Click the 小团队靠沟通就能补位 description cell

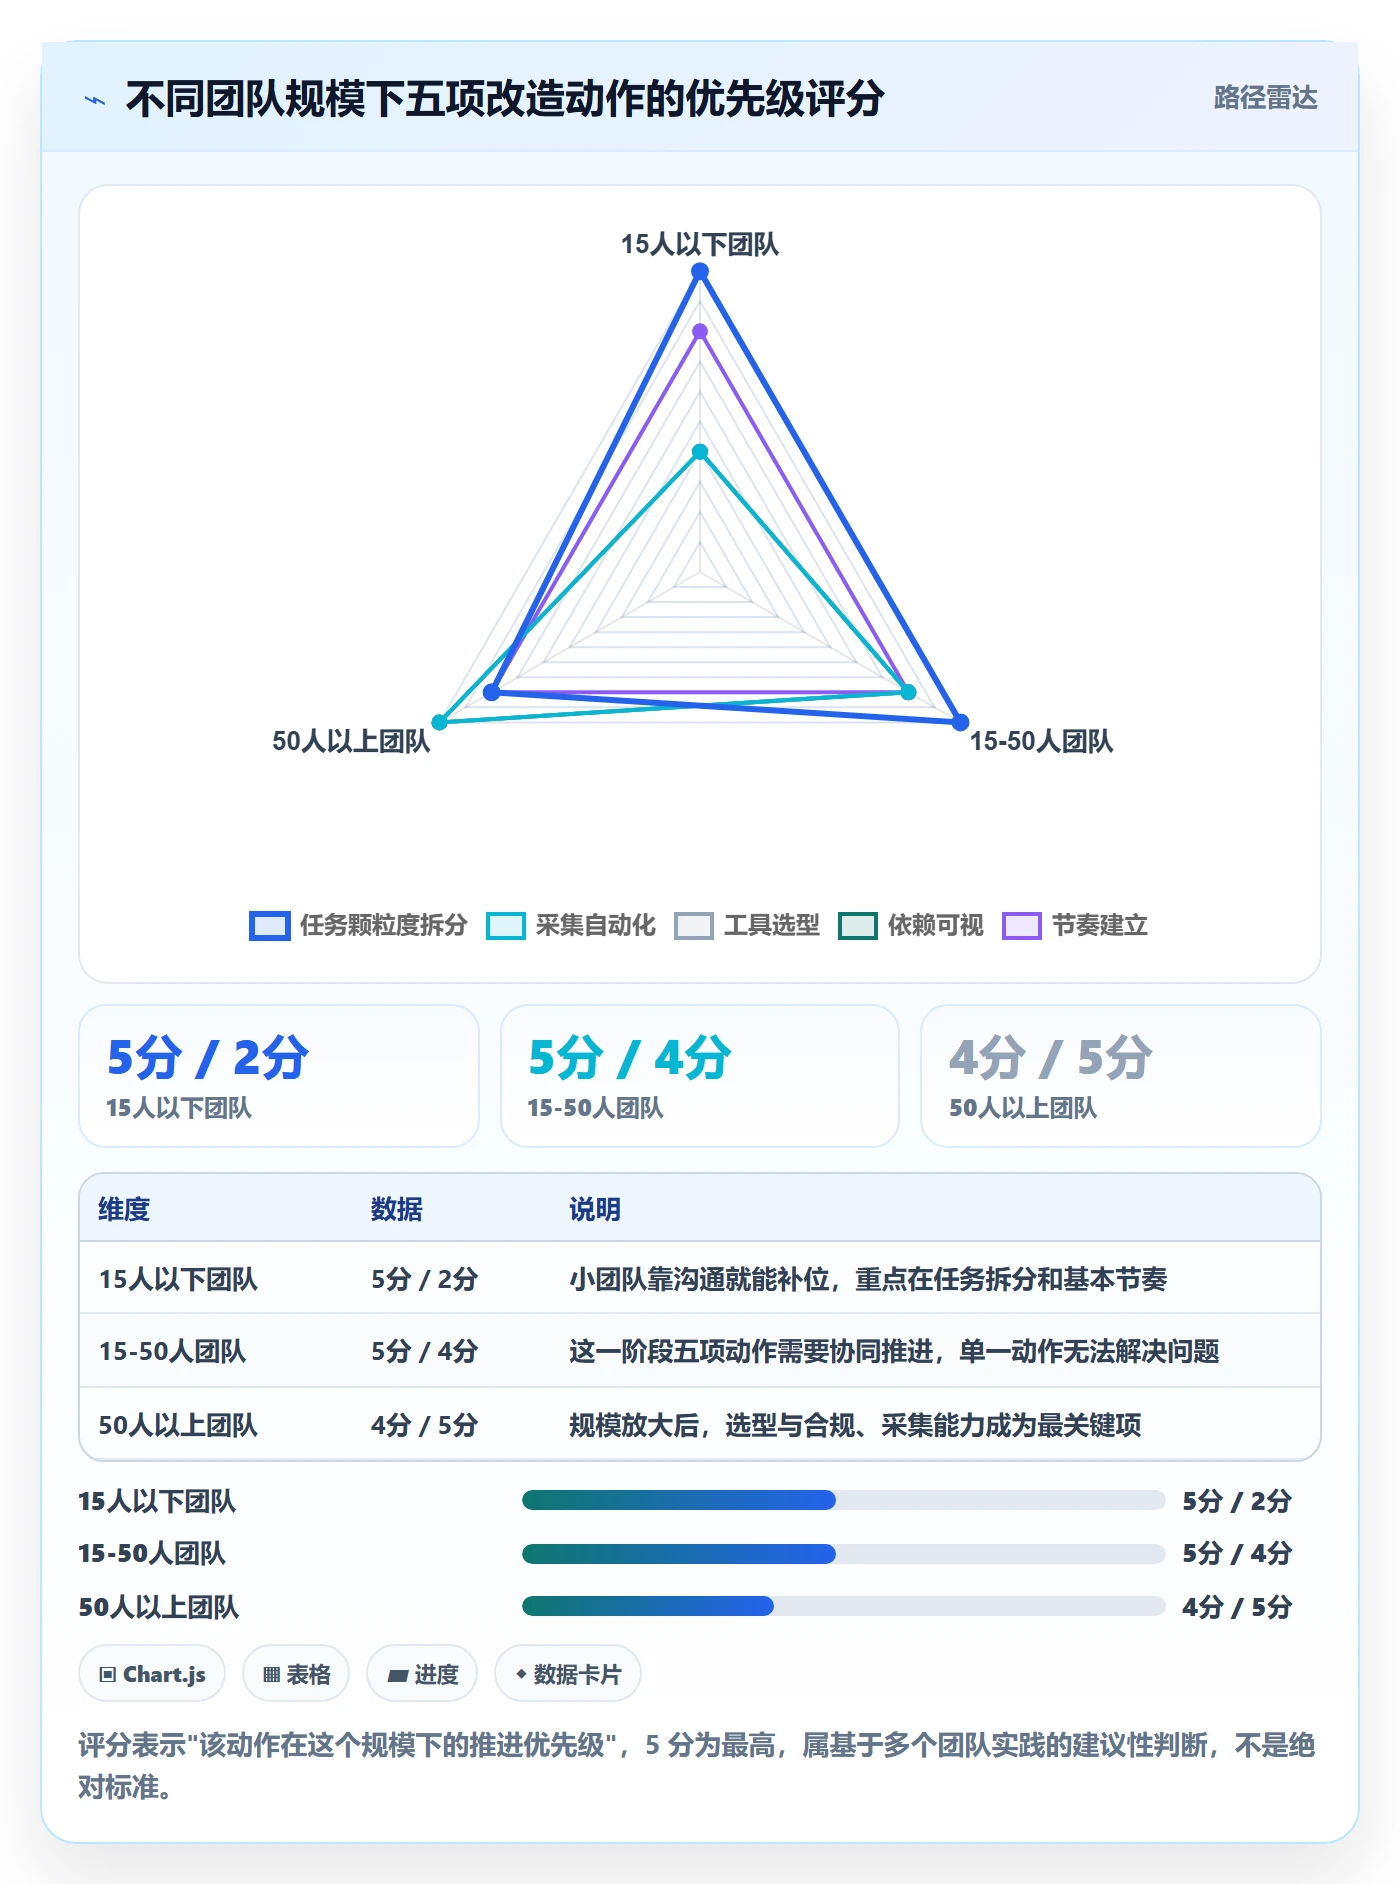coord(868,1279)
